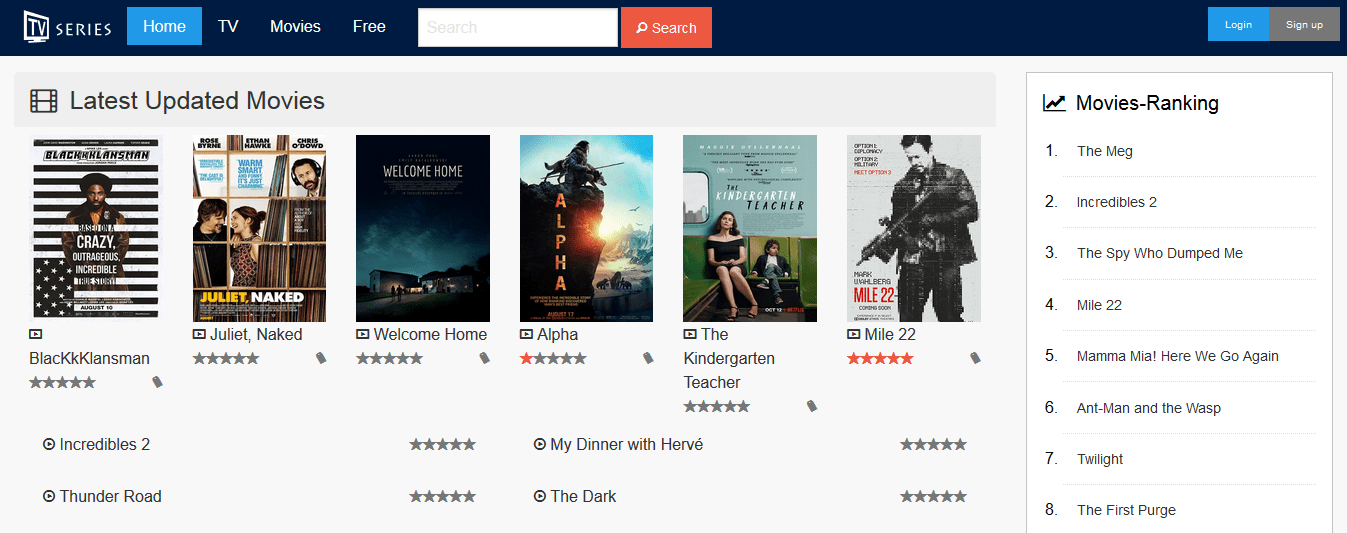Click the chart icon beside Movies-Ranking
Screen dimensions: 1347x533
(1054, 102)
